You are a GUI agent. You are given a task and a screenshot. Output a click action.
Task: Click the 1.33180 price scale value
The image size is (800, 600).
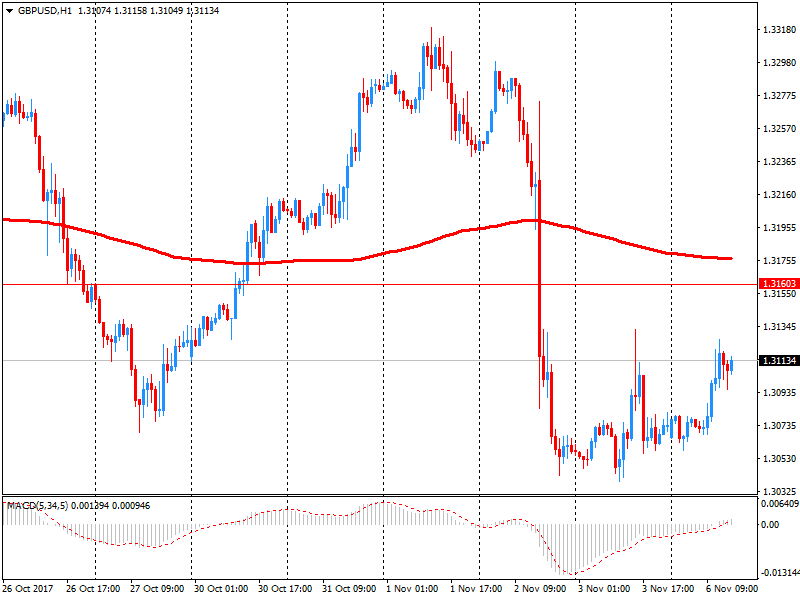[779, 30]
